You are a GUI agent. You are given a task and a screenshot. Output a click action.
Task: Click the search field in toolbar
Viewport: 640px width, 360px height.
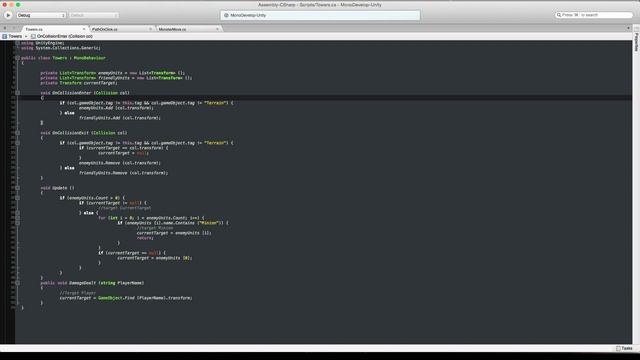(x=594, y=15)
